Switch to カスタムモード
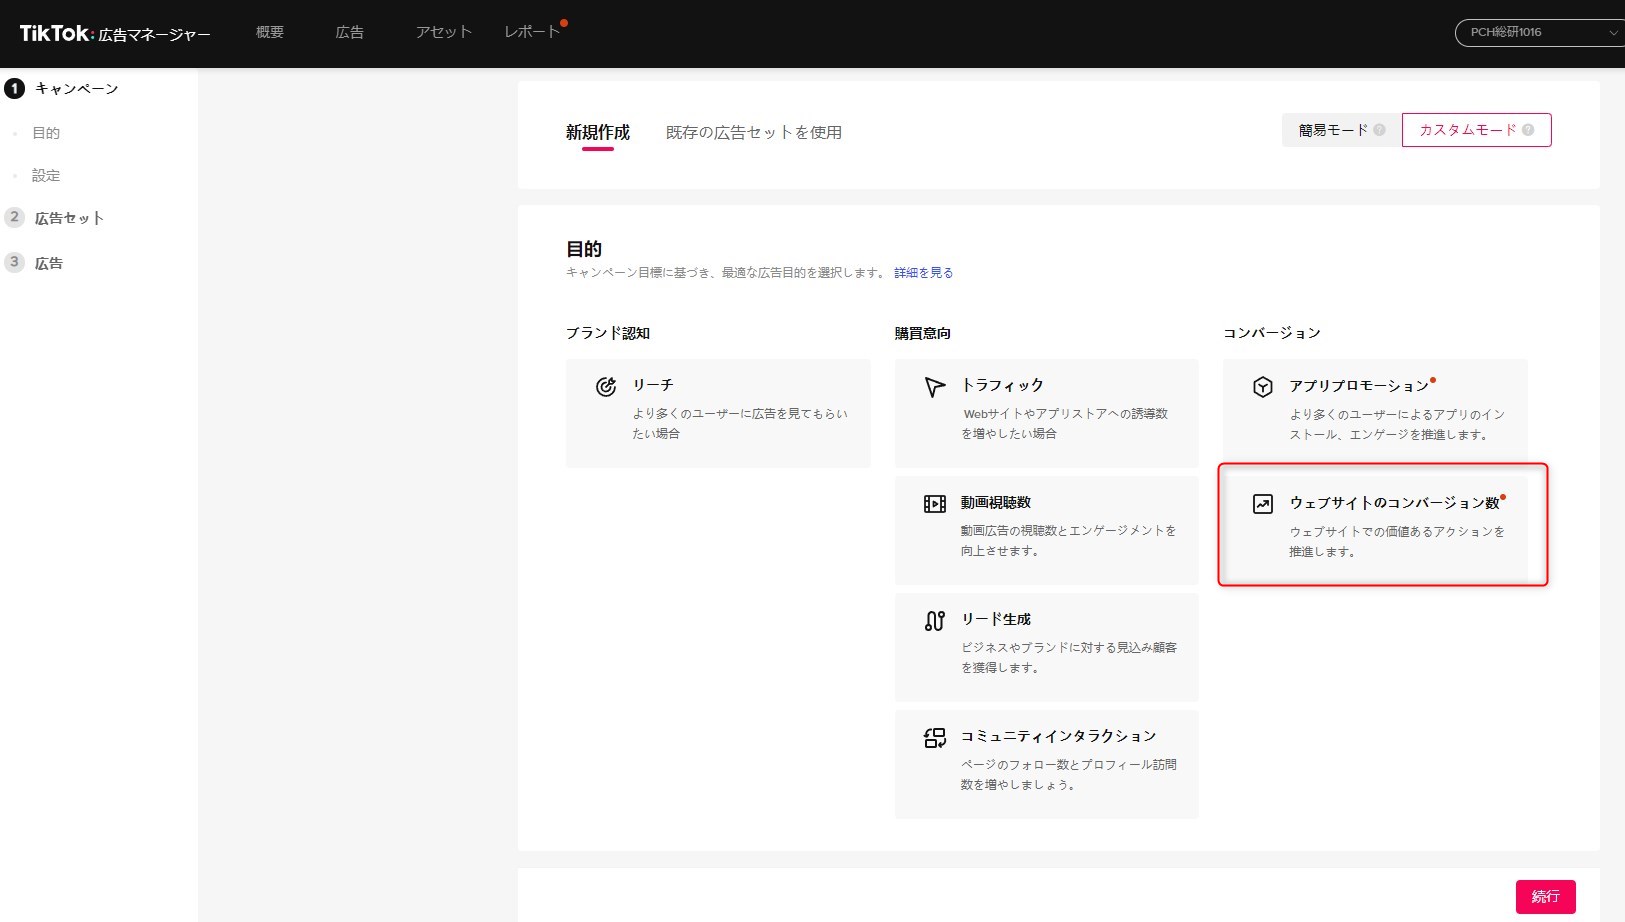1625x922 pixels. [1467, 130]
